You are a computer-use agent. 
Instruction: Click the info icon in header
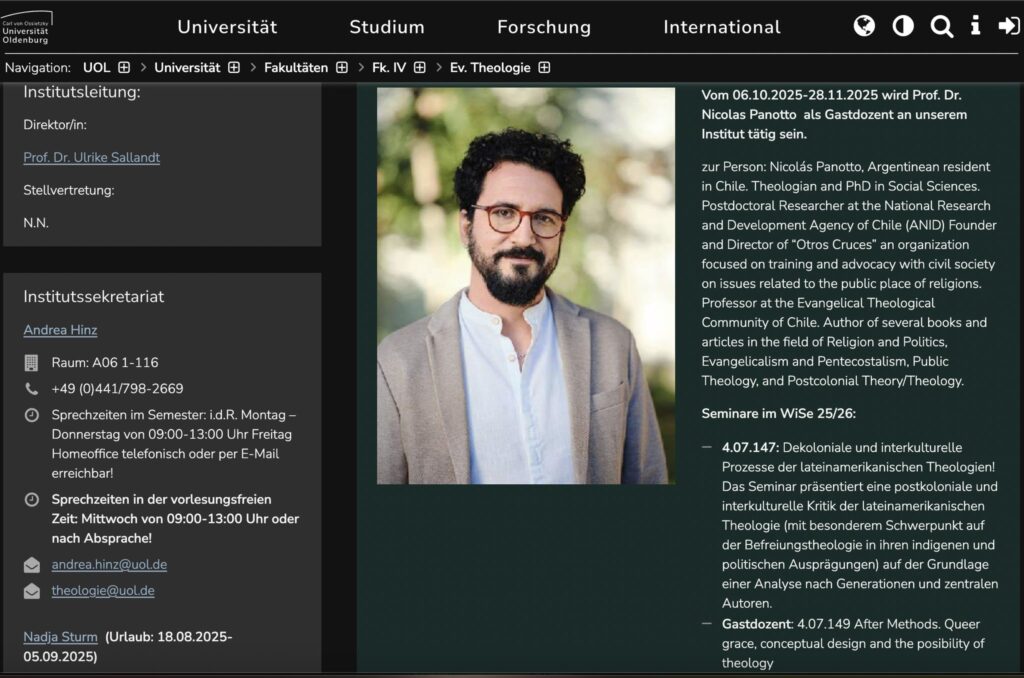click(x=975, y=26)
